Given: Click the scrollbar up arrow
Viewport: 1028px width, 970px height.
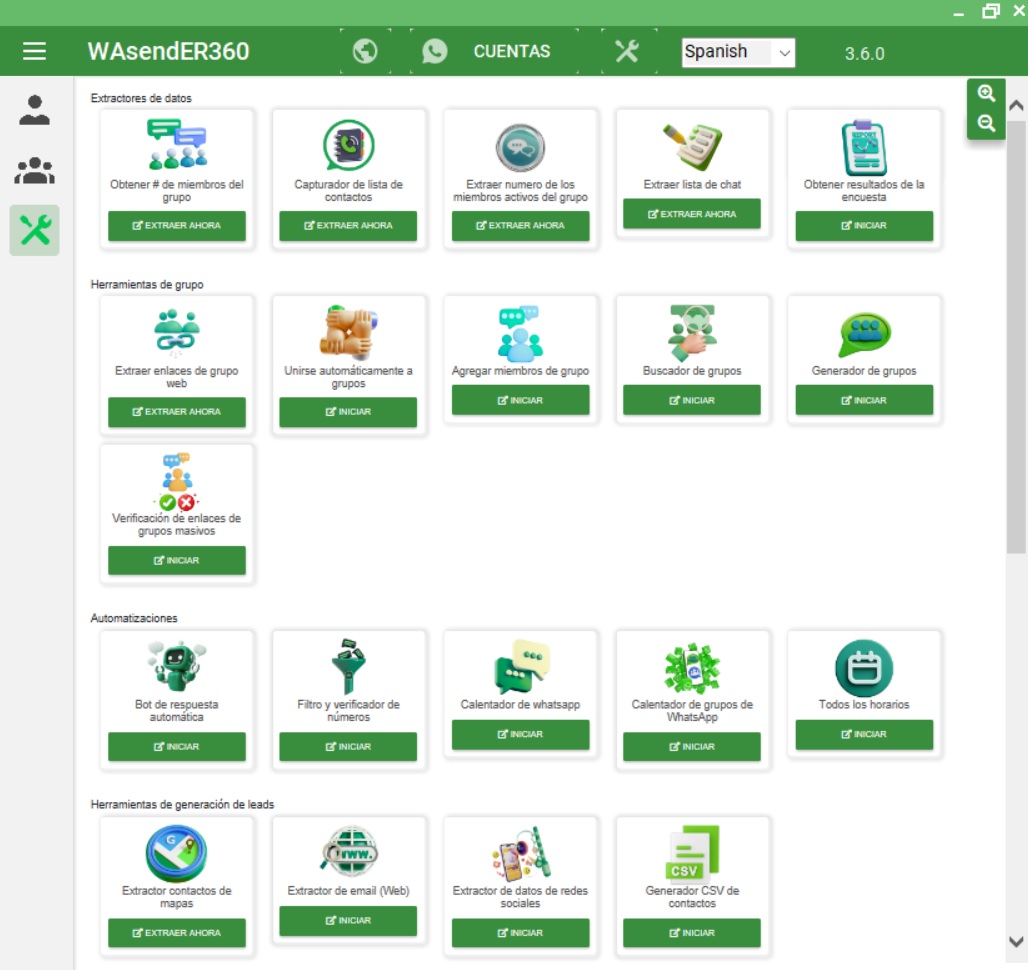Looking at the screenshot, I should (x=1016, y=105).
